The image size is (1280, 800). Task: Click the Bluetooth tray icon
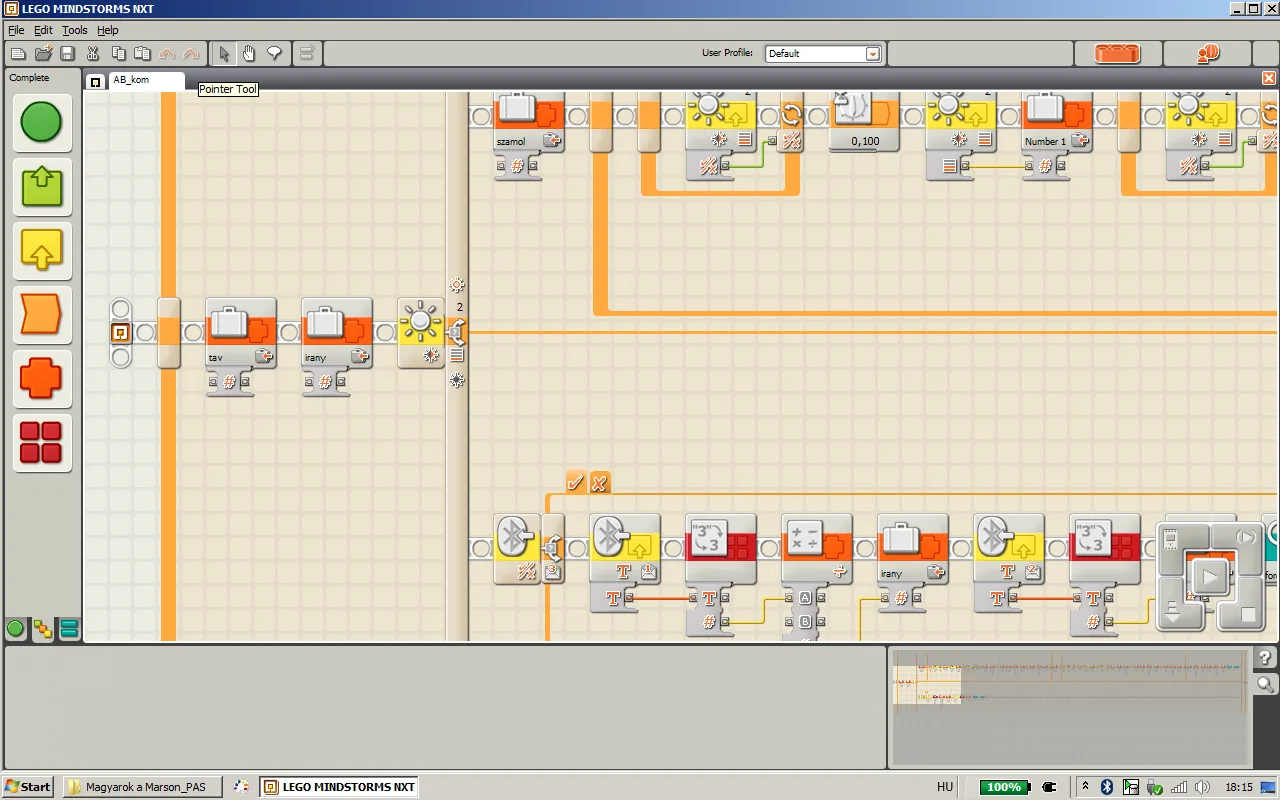(x=1107, y=787)
